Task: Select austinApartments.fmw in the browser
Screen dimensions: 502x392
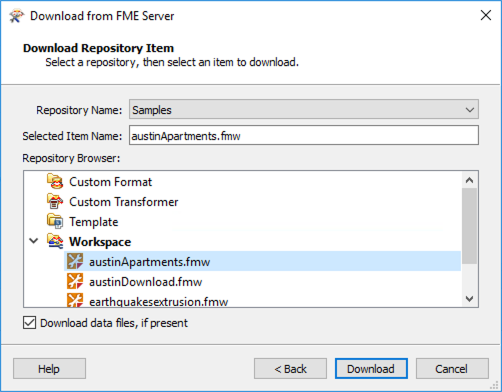Action: 149,262
